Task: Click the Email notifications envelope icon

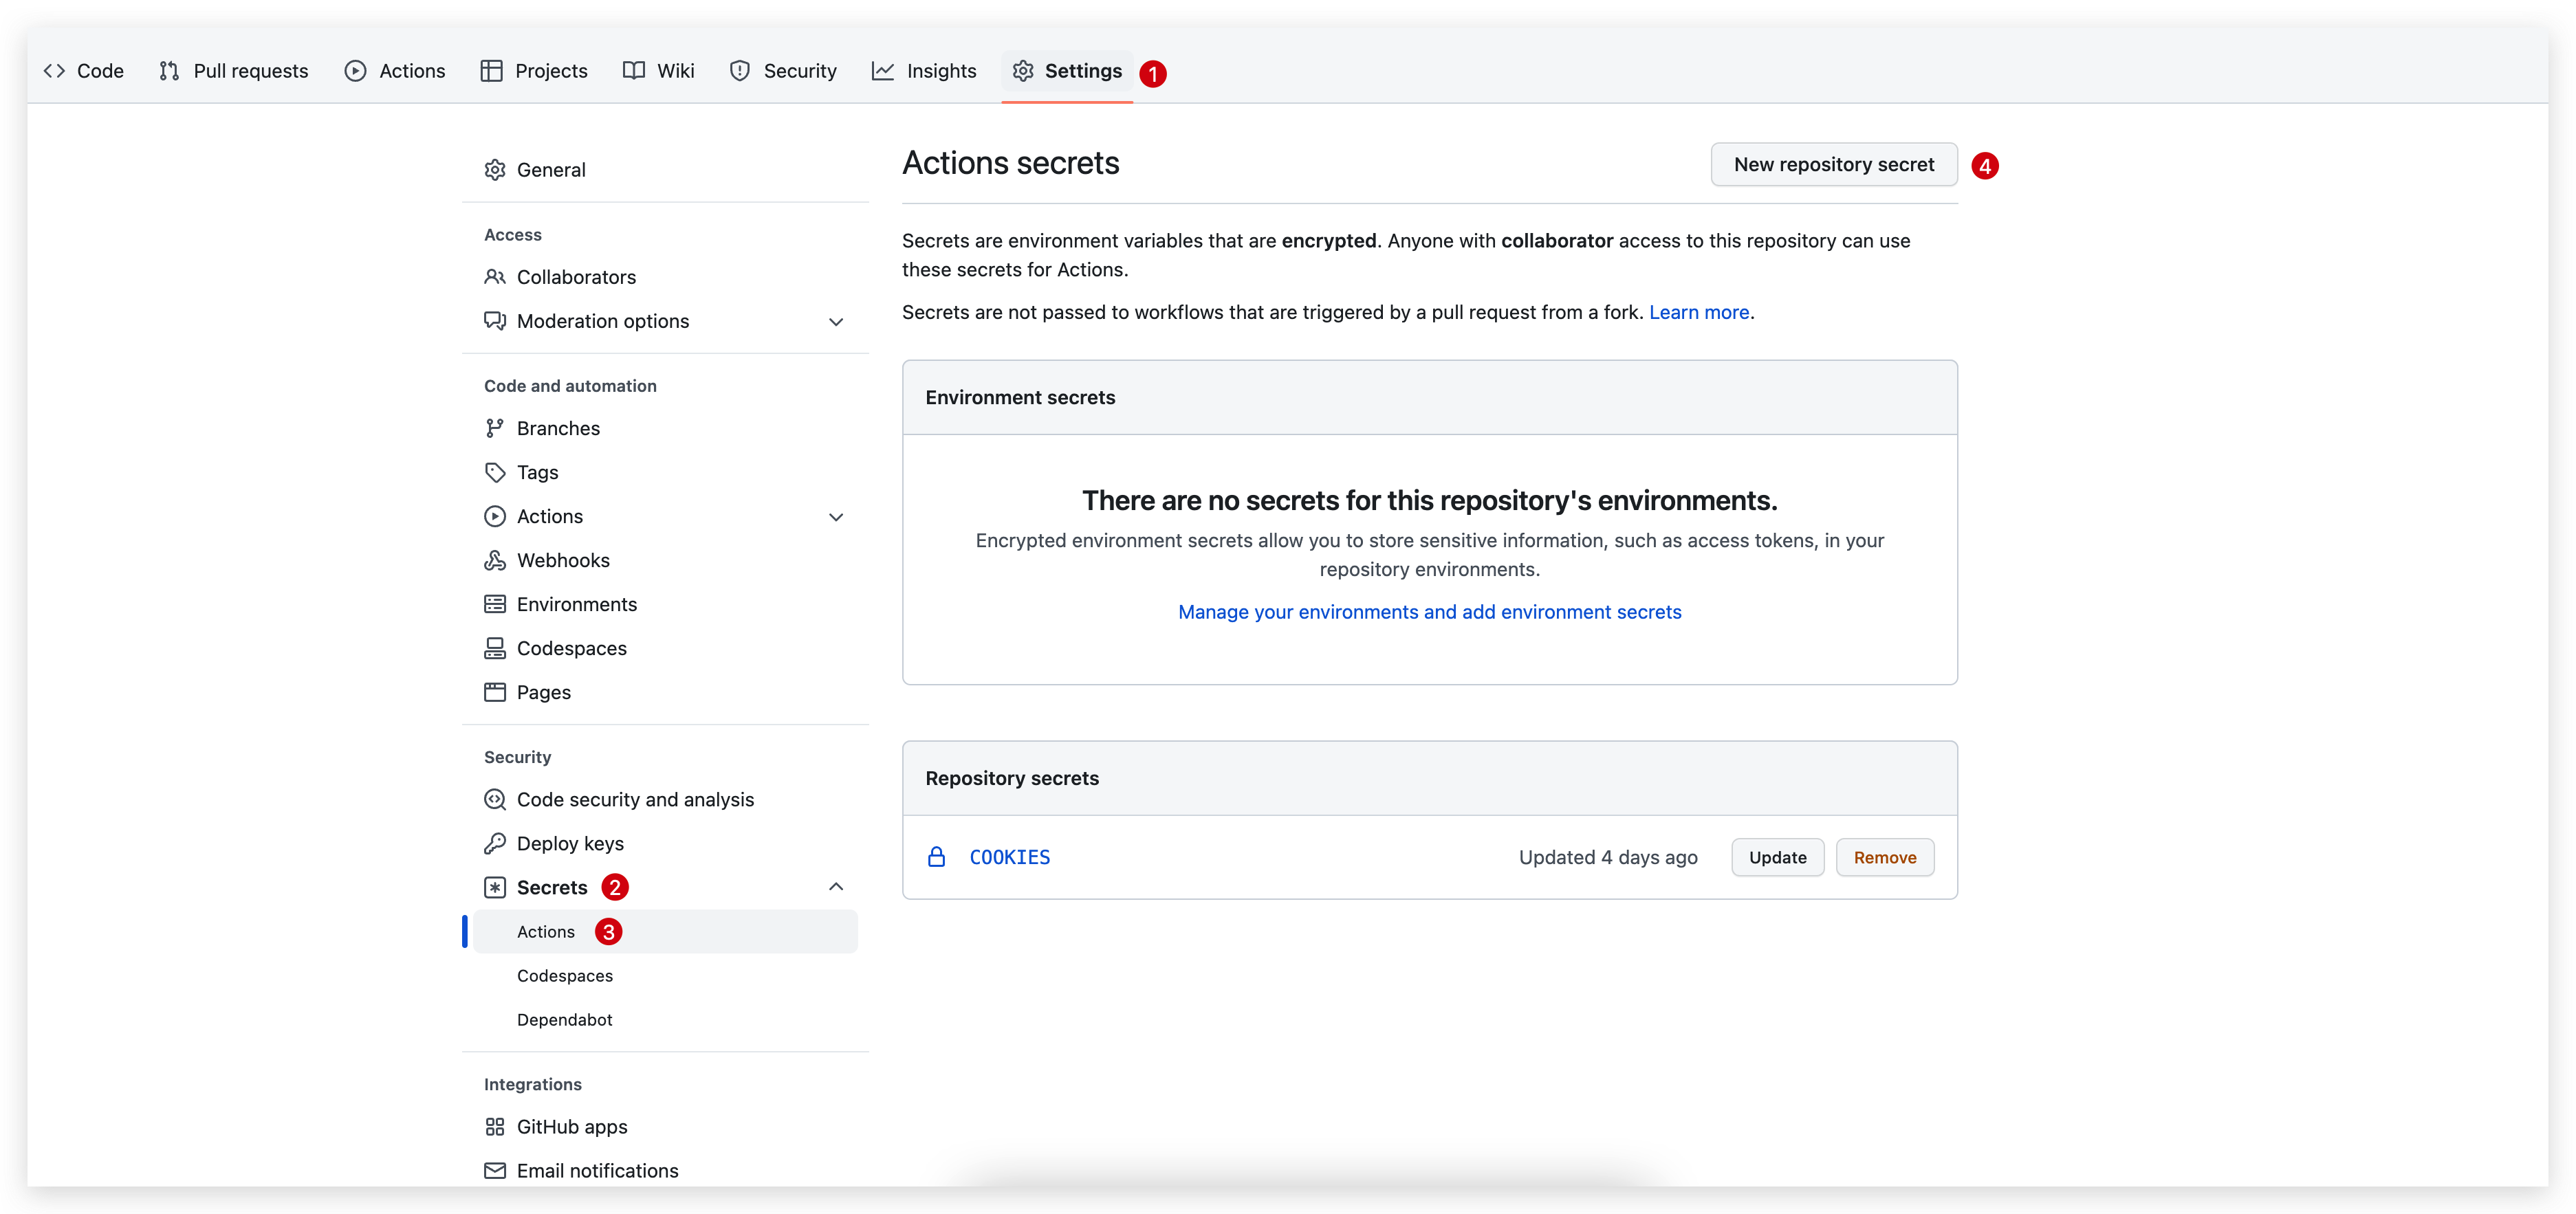Action: (494, 1170)
